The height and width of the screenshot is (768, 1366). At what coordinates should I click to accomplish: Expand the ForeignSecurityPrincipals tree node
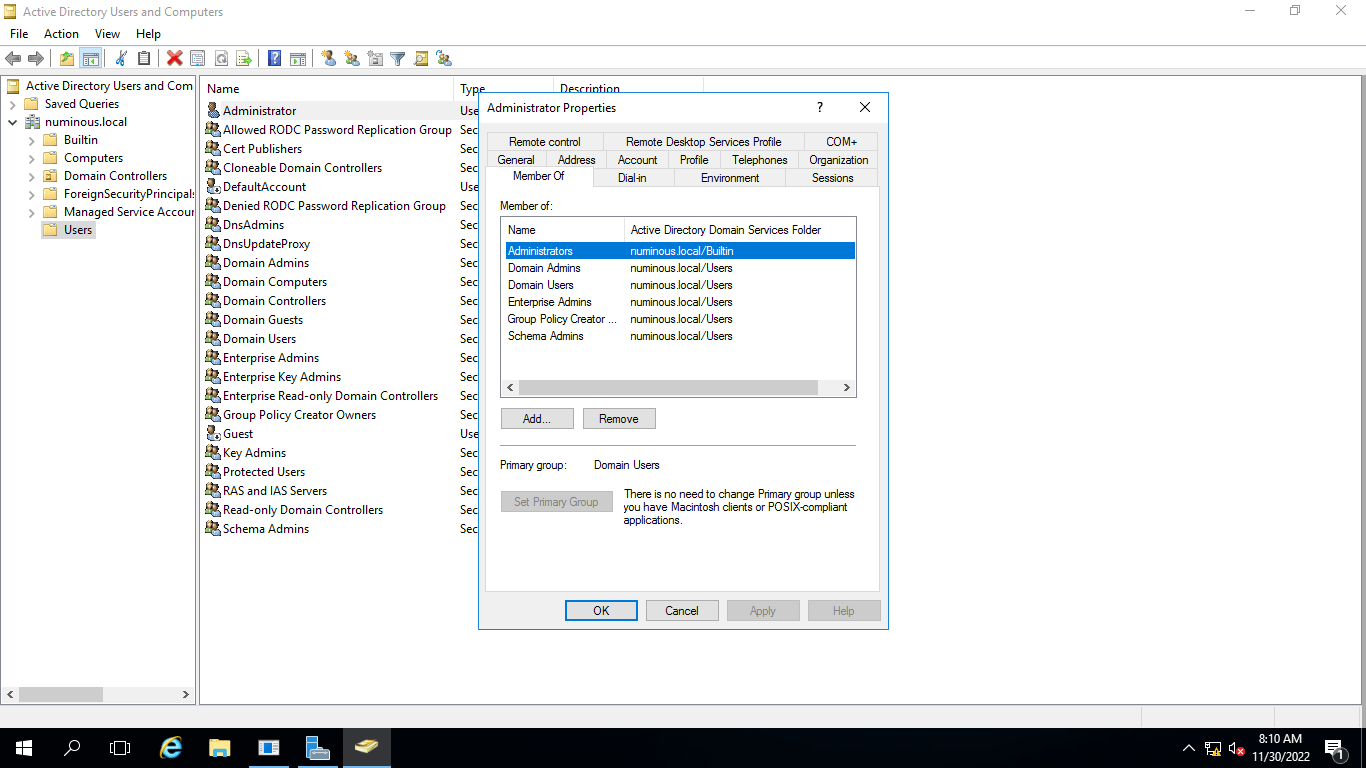coord(31,194)
